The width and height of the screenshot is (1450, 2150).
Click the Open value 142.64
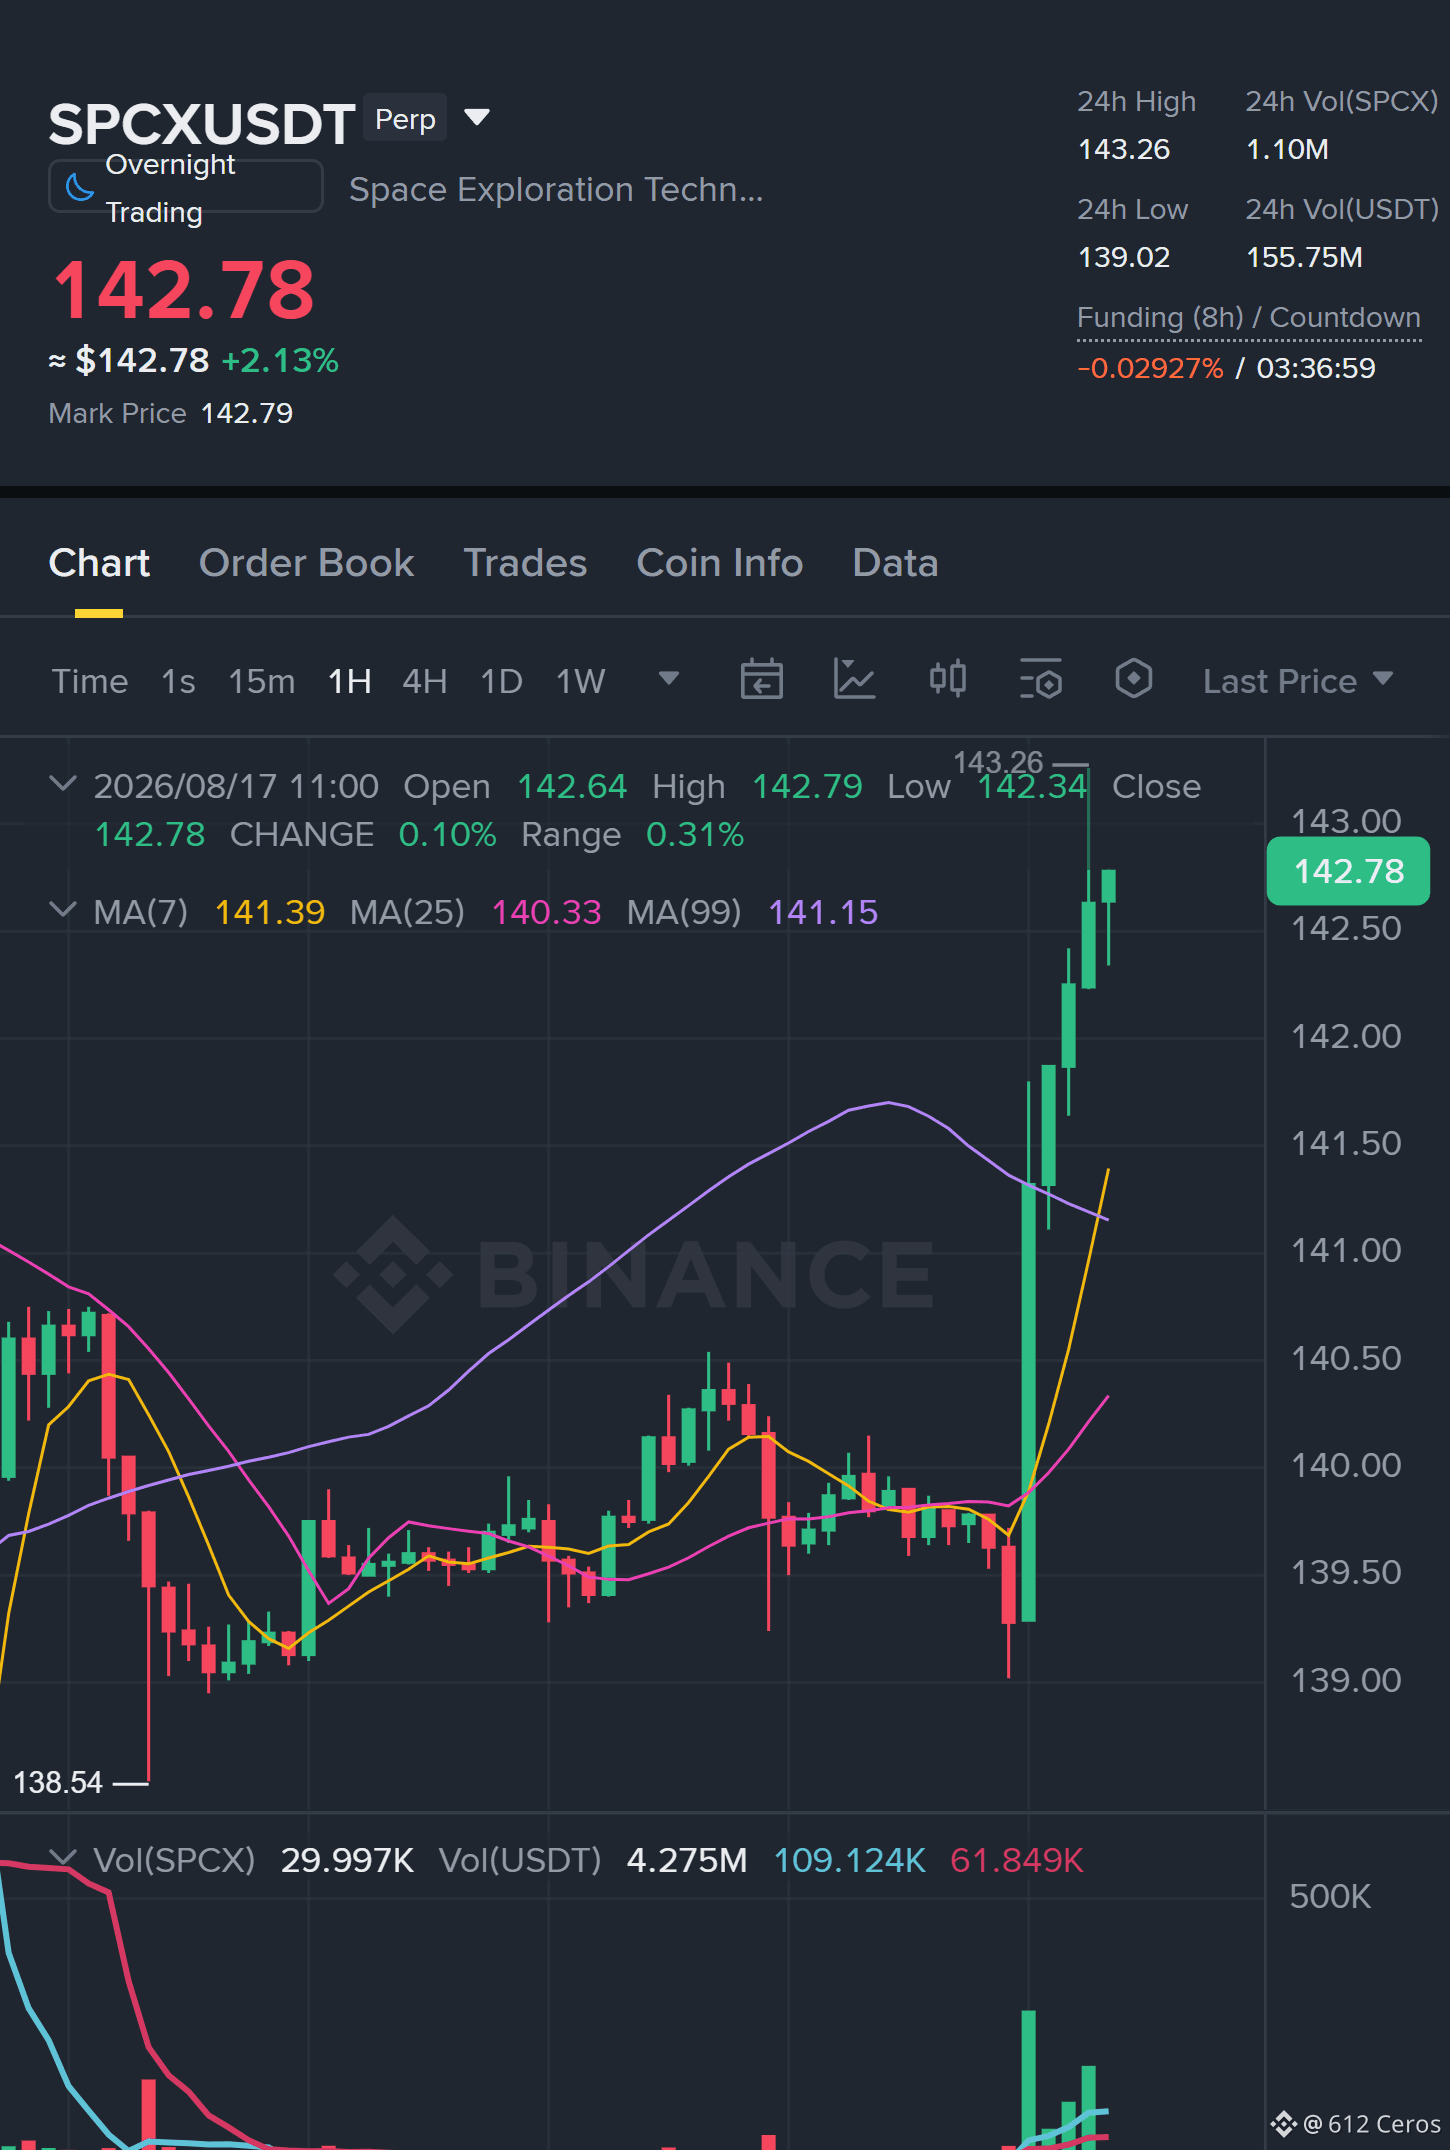572,786
